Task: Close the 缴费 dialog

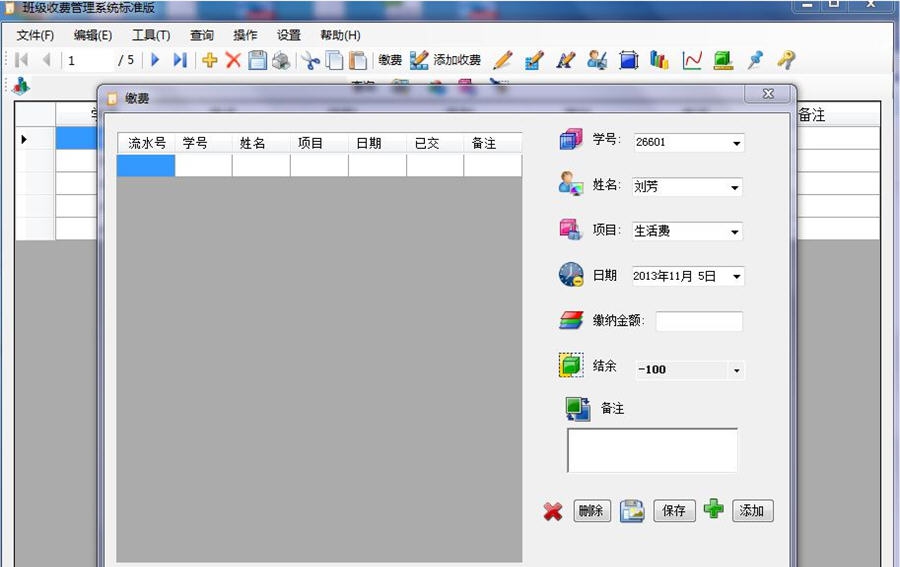Action: [x=768, y=94]
